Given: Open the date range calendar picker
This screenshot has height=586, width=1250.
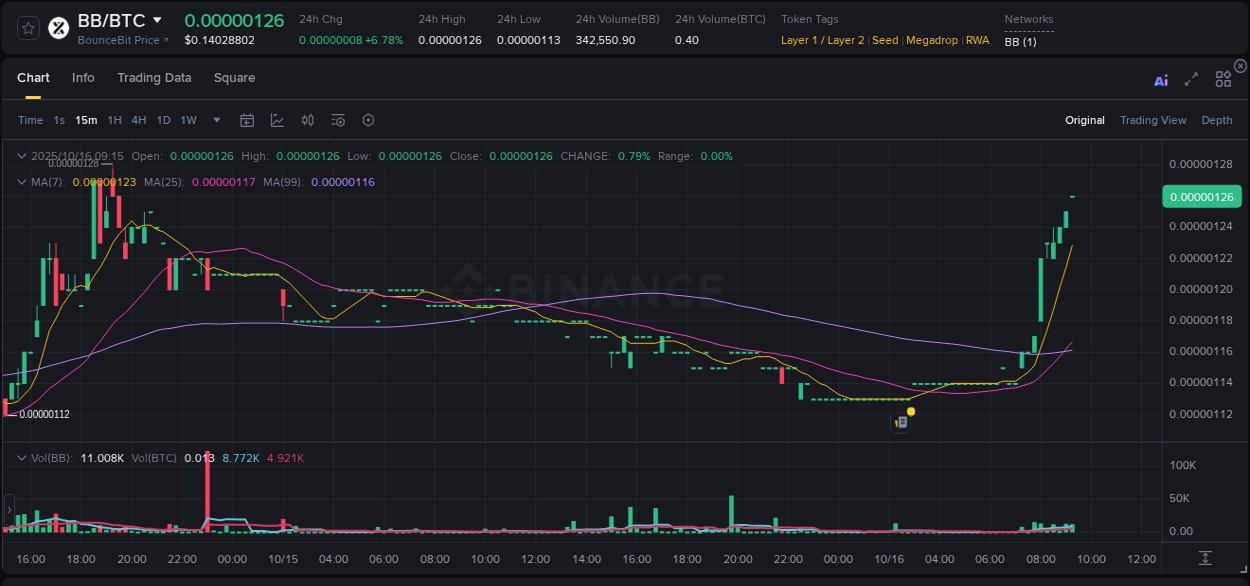Looking at the screenshot, I should point(247,119).
